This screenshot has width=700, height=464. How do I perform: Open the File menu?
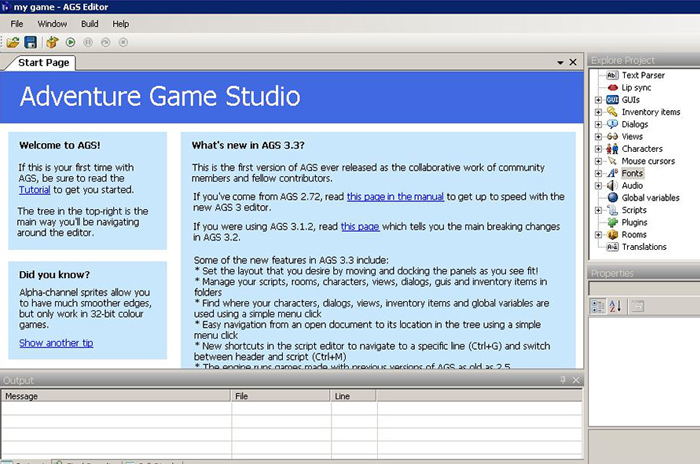click(x=17, y=24)
